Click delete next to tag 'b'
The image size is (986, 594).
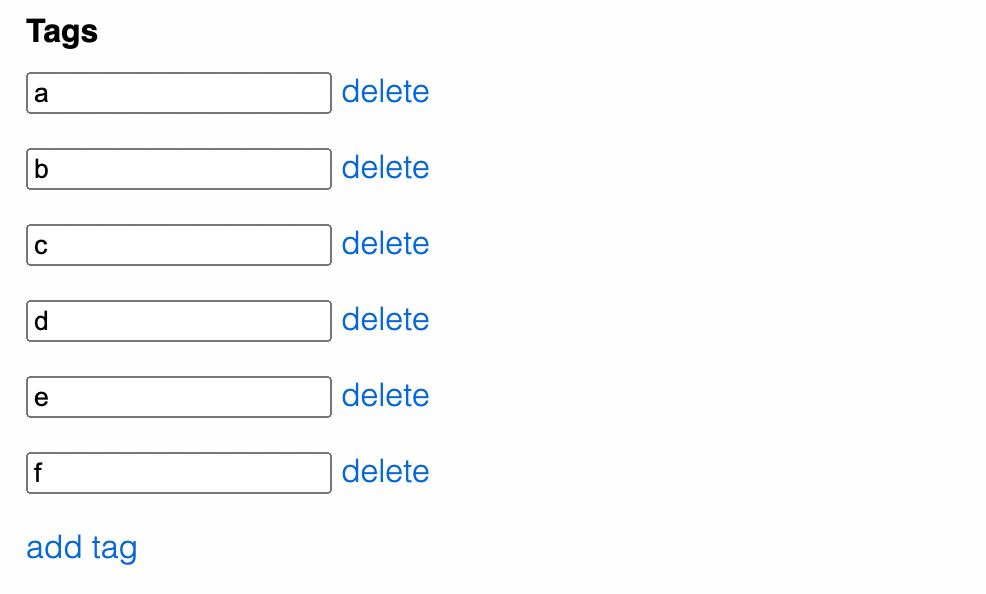[x=385, y=168]
